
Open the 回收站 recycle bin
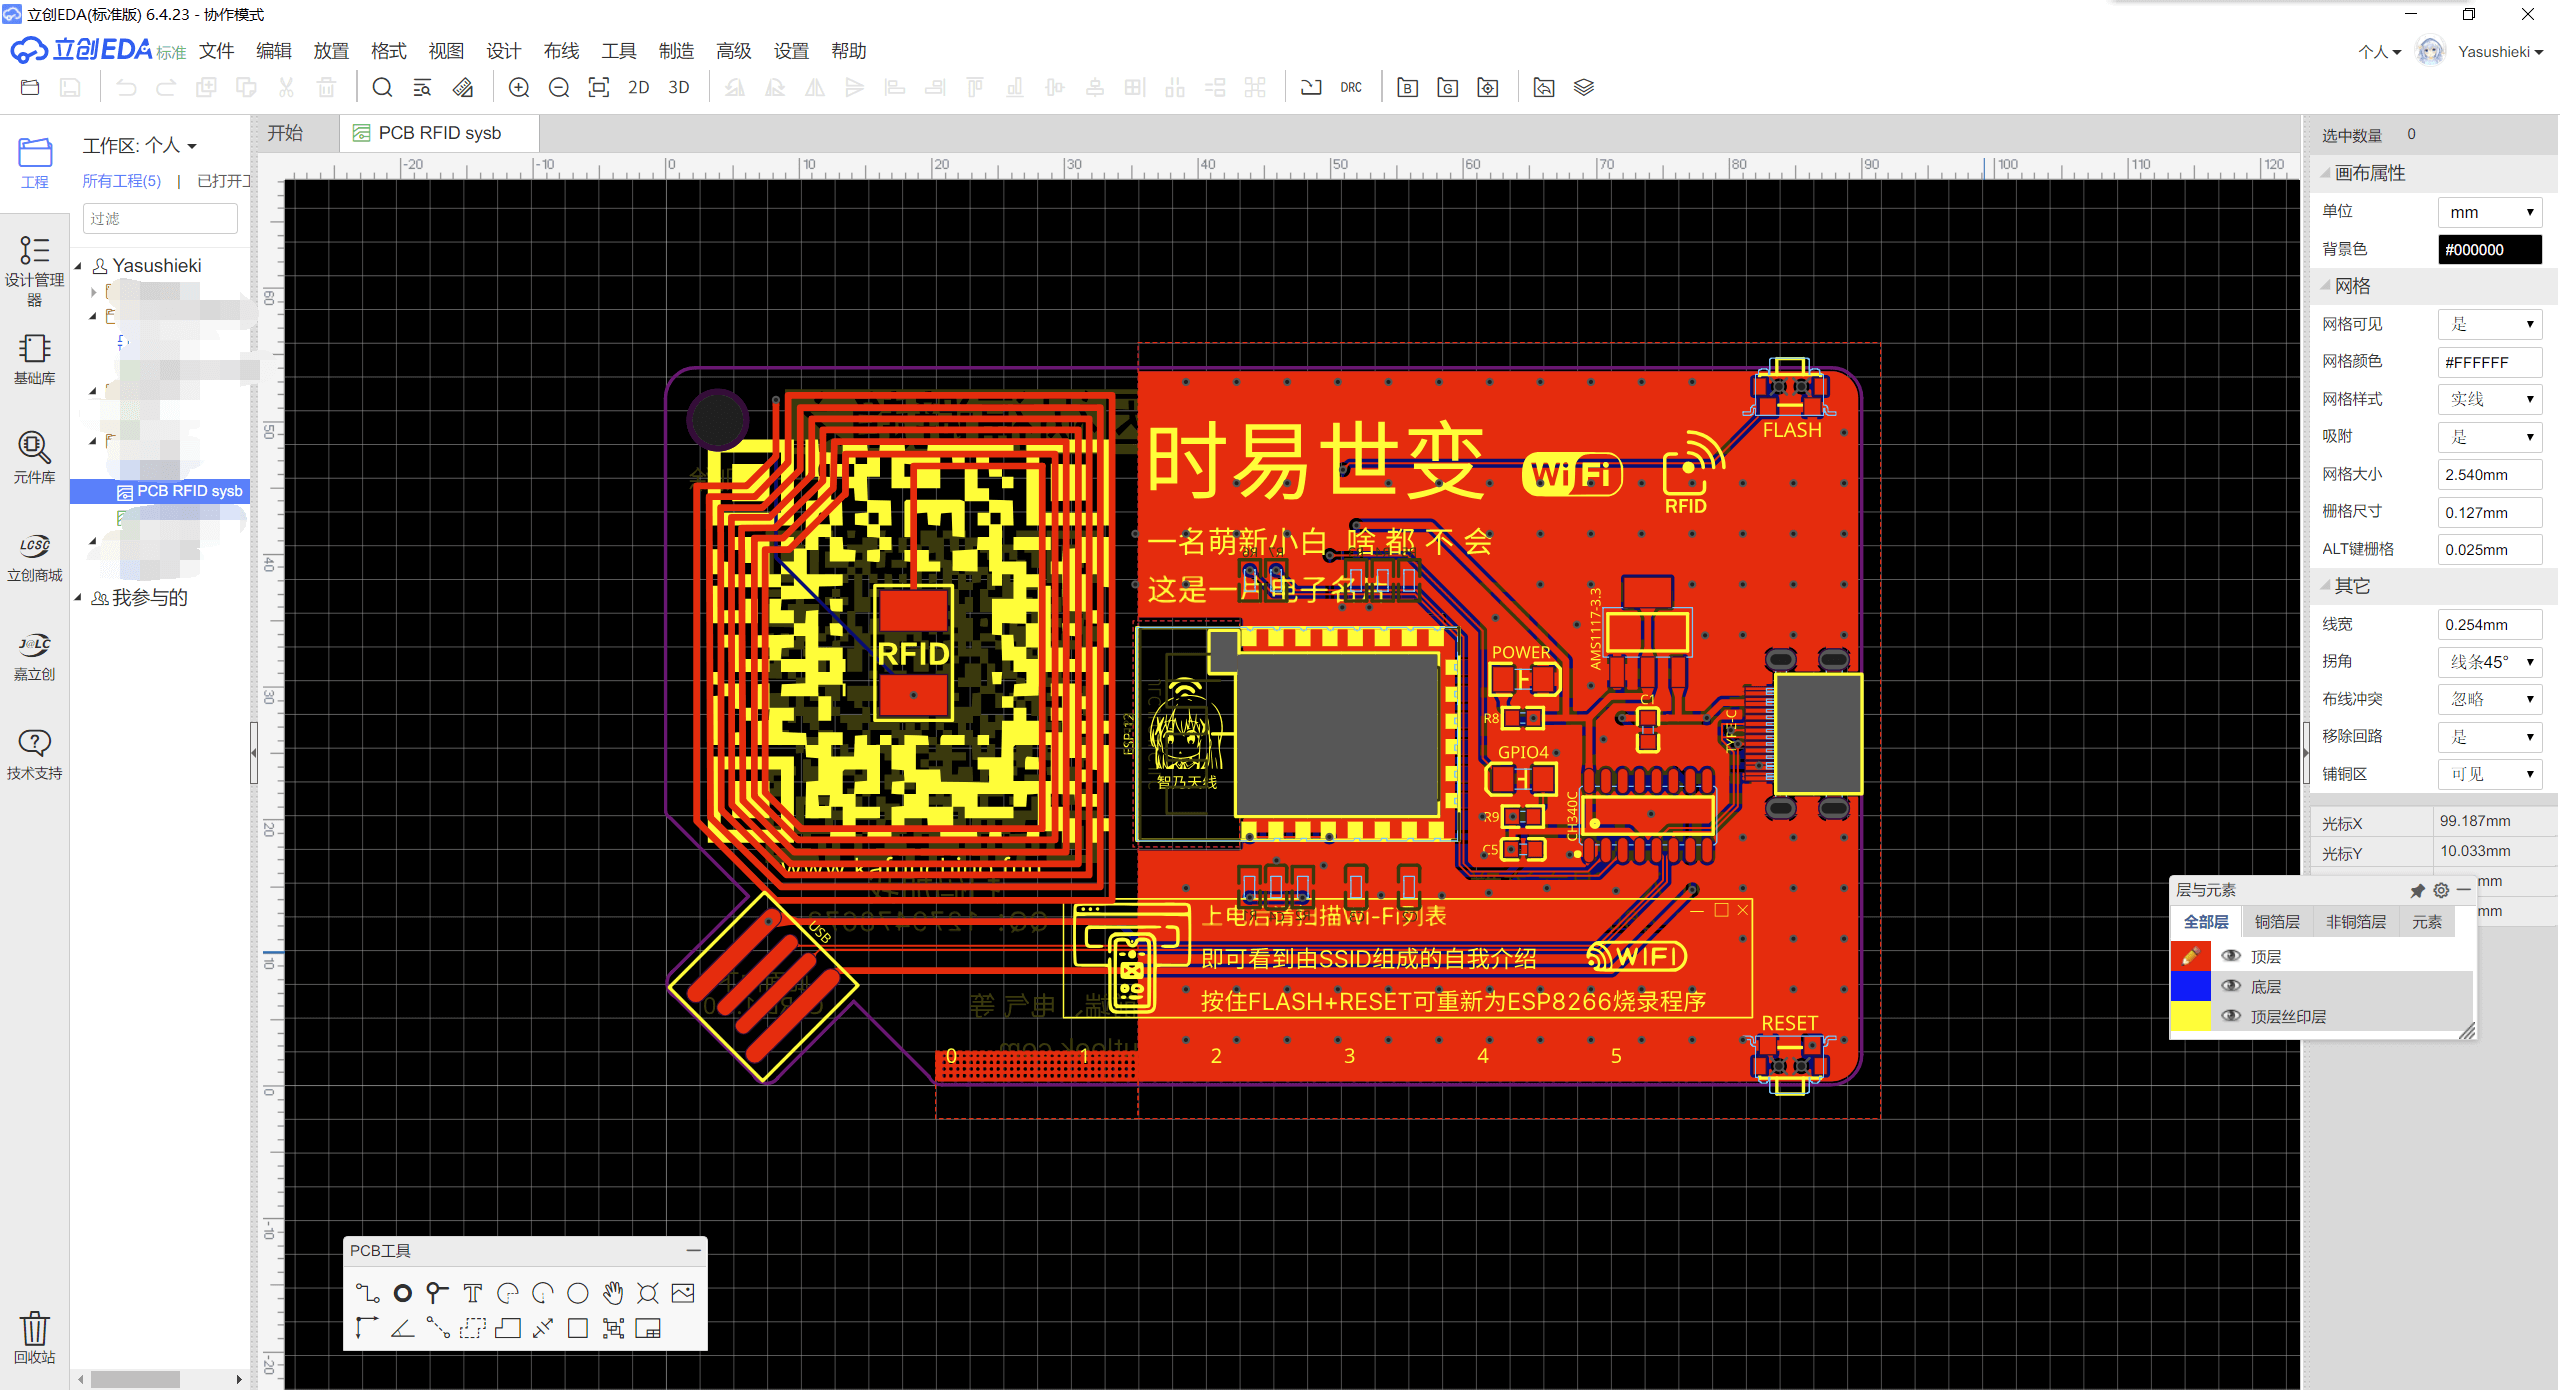coord(34,1338)
